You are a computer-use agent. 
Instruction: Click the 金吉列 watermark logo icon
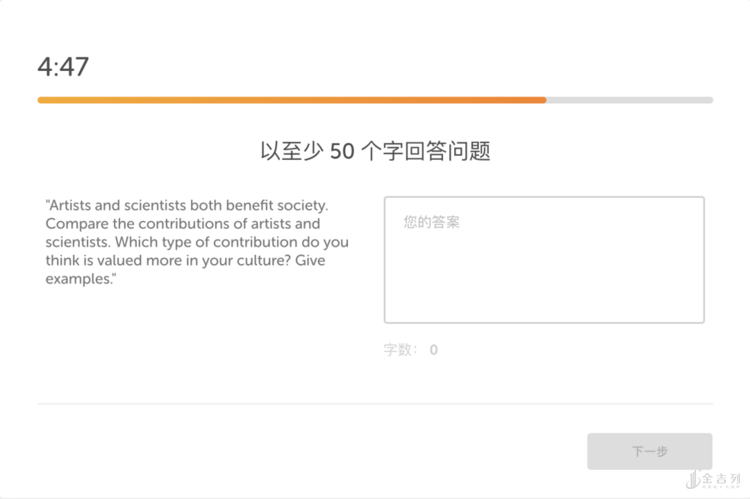[x=694, y=480]
